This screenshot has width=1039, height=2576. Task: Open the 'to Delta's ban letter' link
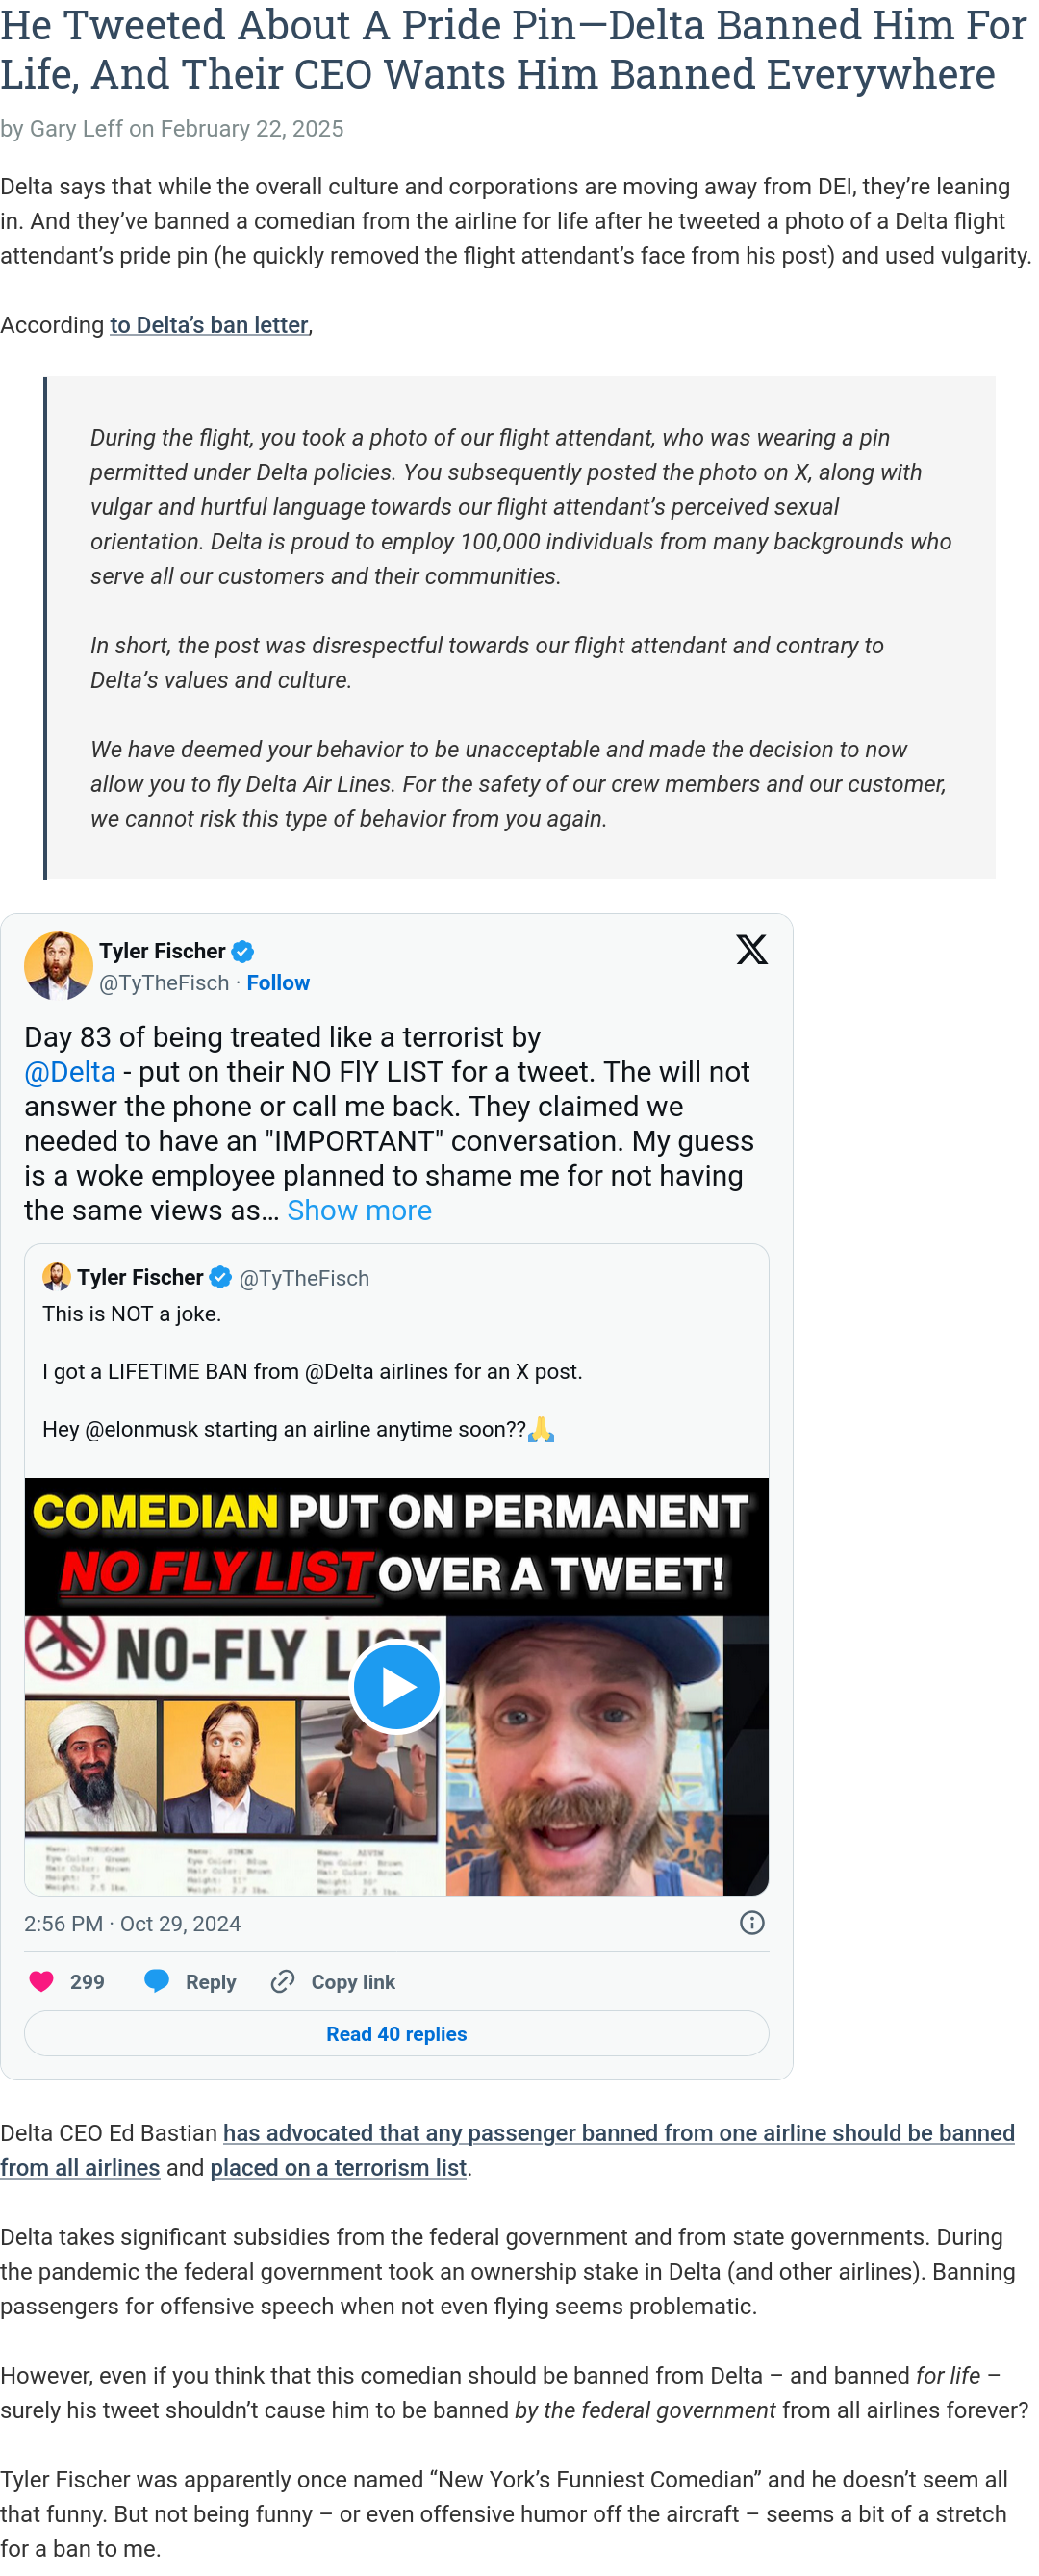[209, 325]
